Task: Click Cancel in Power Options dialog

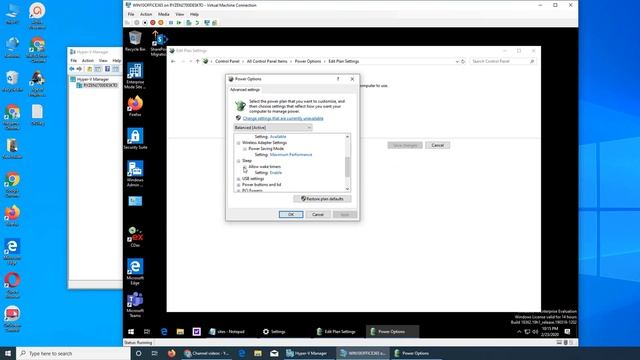Action: point(318,214)
